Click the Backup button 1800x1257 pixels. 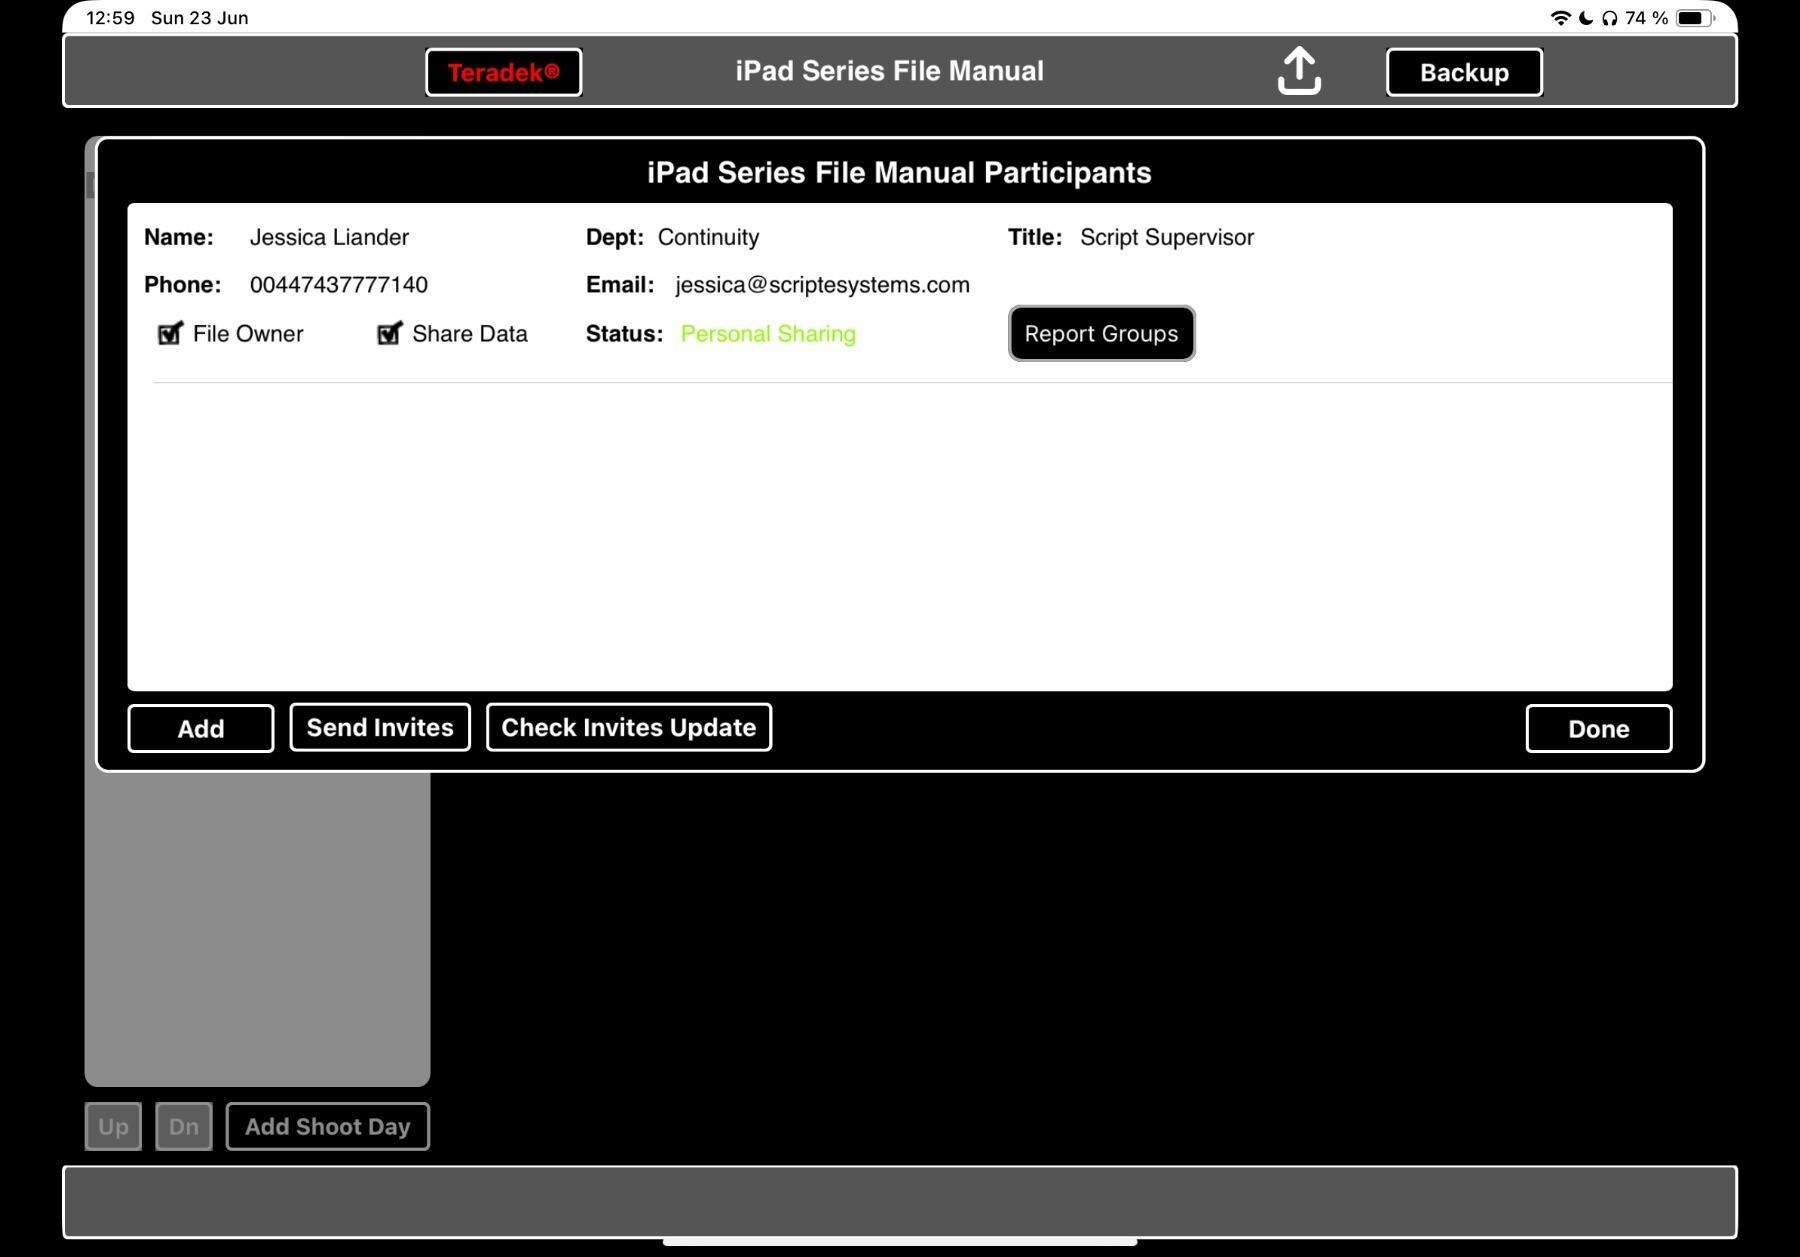click(x=1464, y=72)
